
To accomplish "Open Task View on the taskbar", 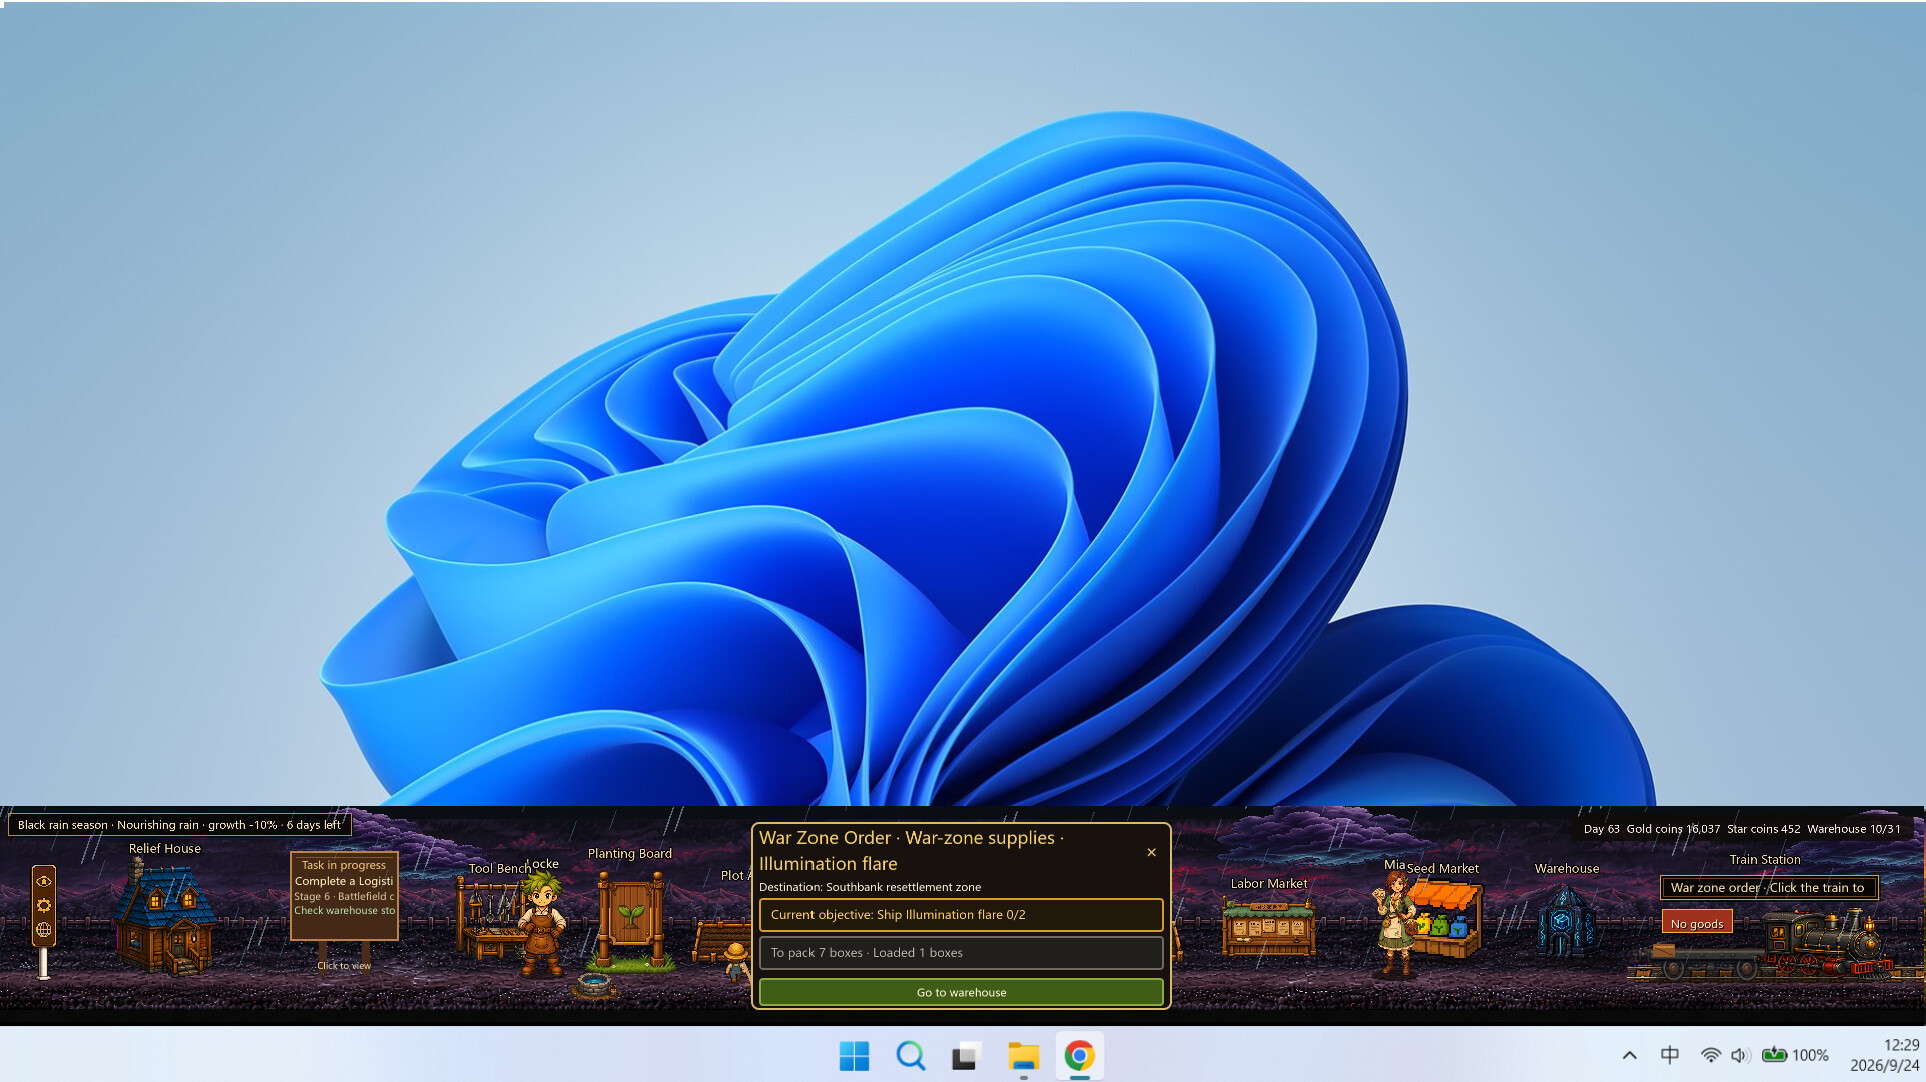I will coord(966,1055).
